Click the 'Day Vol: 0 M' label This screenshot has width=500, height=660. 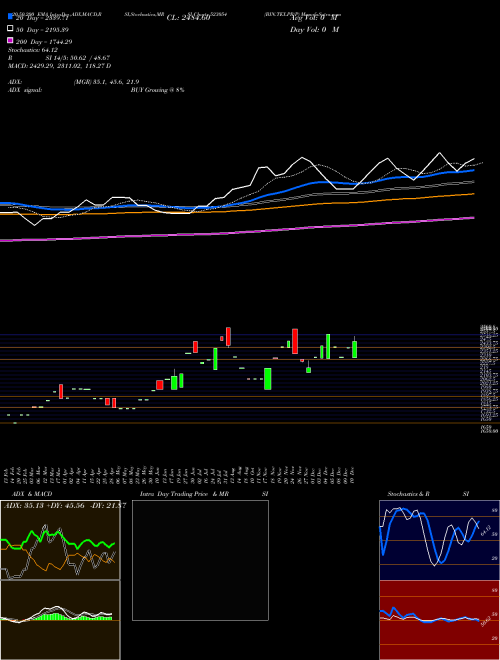coord(314,30)
